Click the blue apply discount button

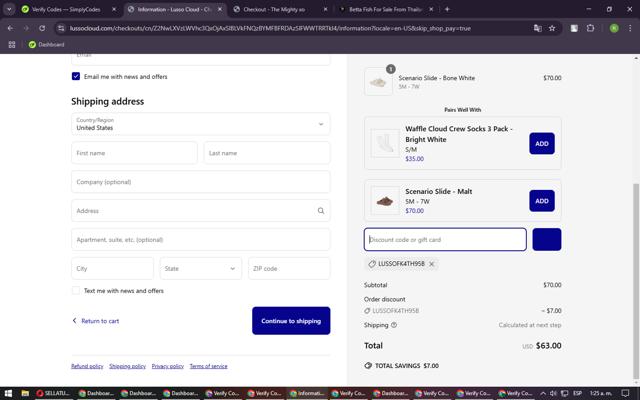[547, 240]
